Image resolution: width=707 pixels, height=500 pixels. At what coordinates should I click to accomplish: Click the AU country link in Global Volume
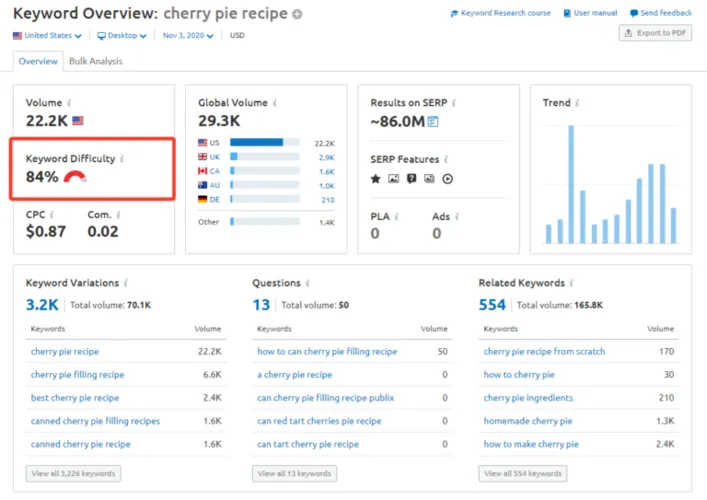tap(215, 185)
